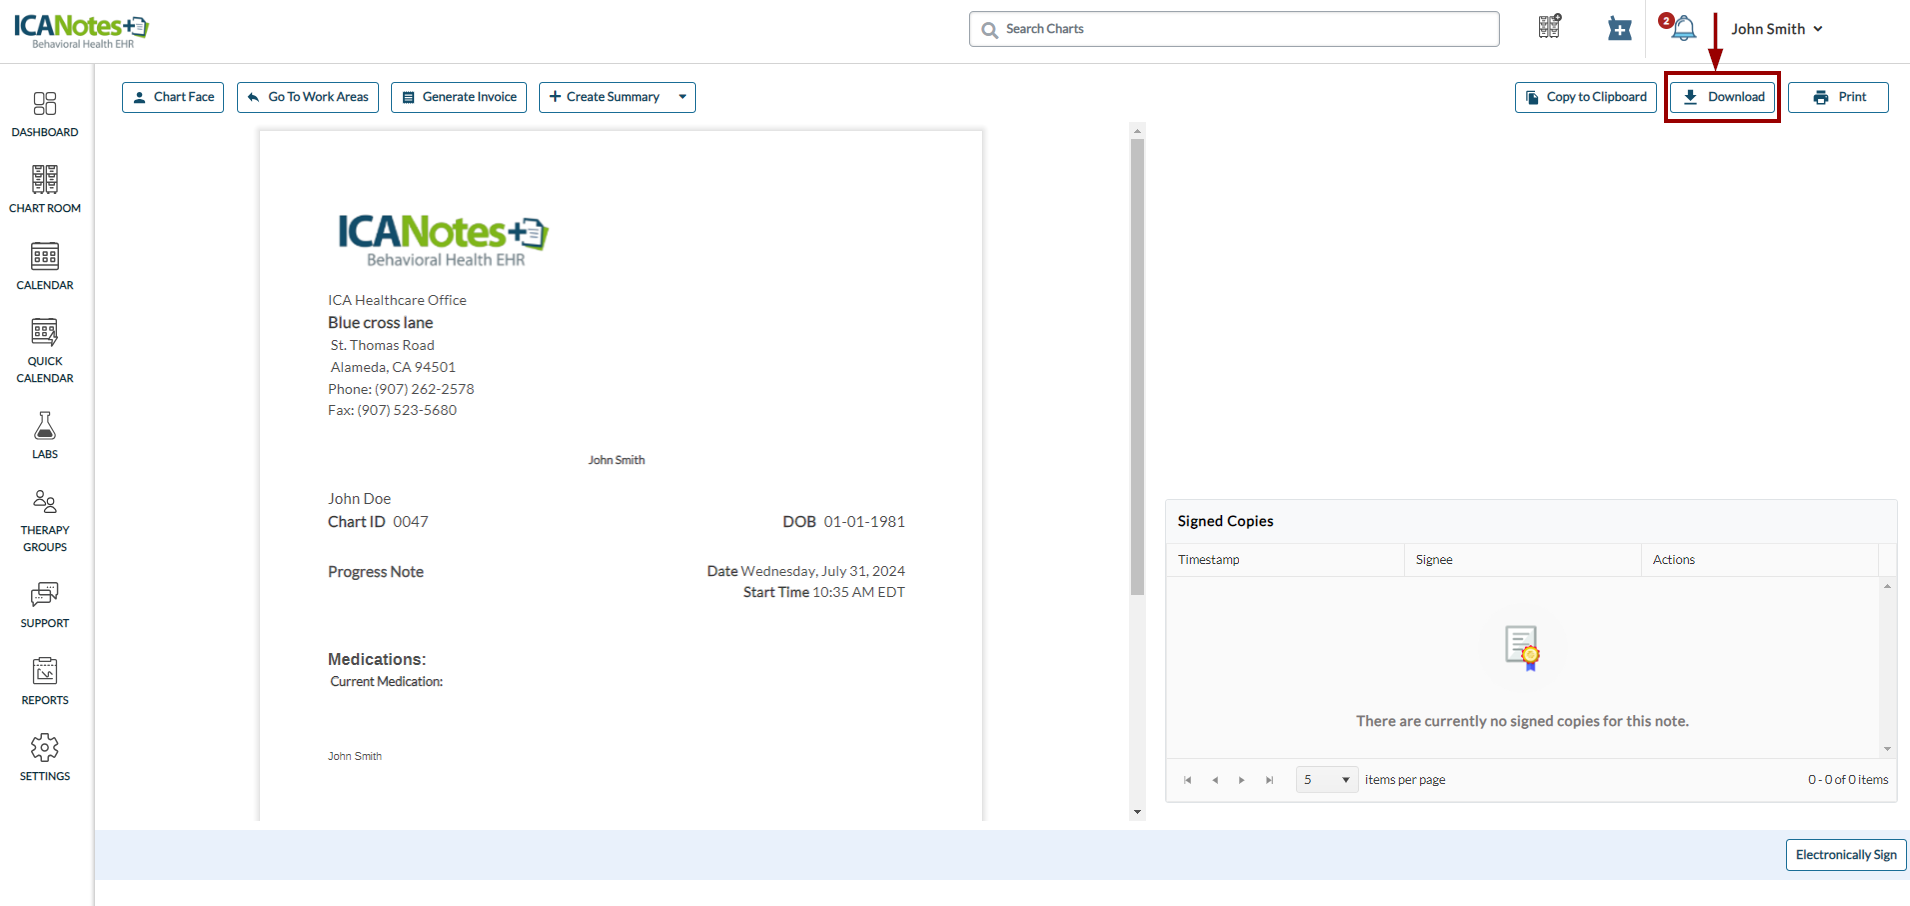Click the Download button
The width and height of the screenshot is (1910, 906).
pyautogui.click(x=1723, y=97)
